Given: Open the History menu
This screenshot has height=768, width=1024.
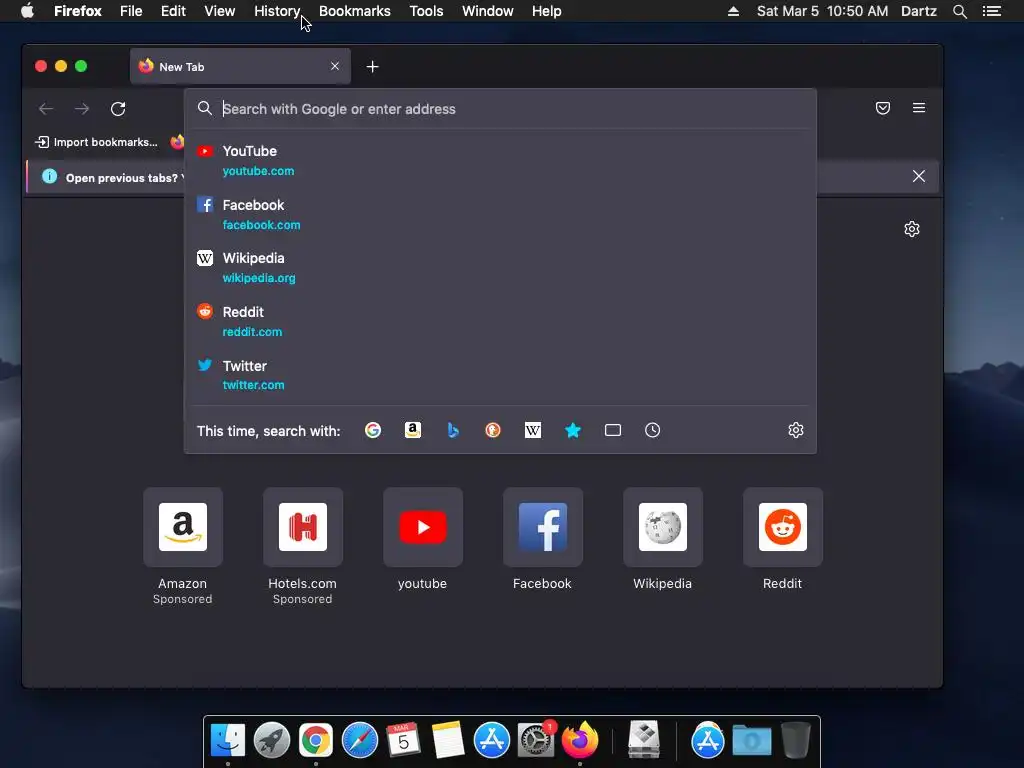Looking at the screenshot, I should click(277, 11).
